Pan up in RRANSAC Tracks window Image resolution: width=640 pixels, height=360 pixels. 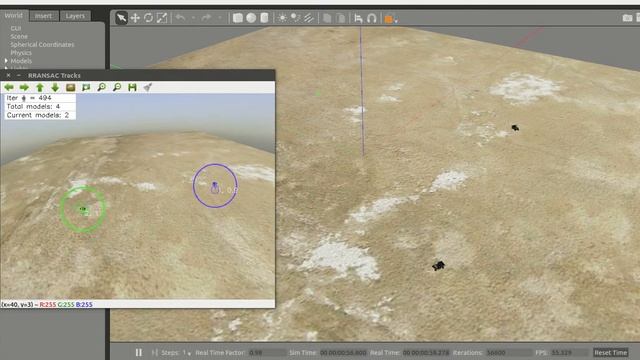coord(40,87)
